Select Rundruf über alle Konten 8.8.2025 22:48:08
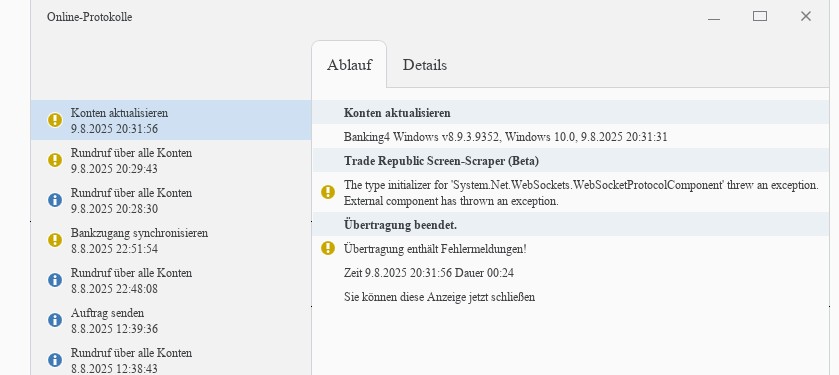Viewport: 839px width, 375px height. [171, 280]
